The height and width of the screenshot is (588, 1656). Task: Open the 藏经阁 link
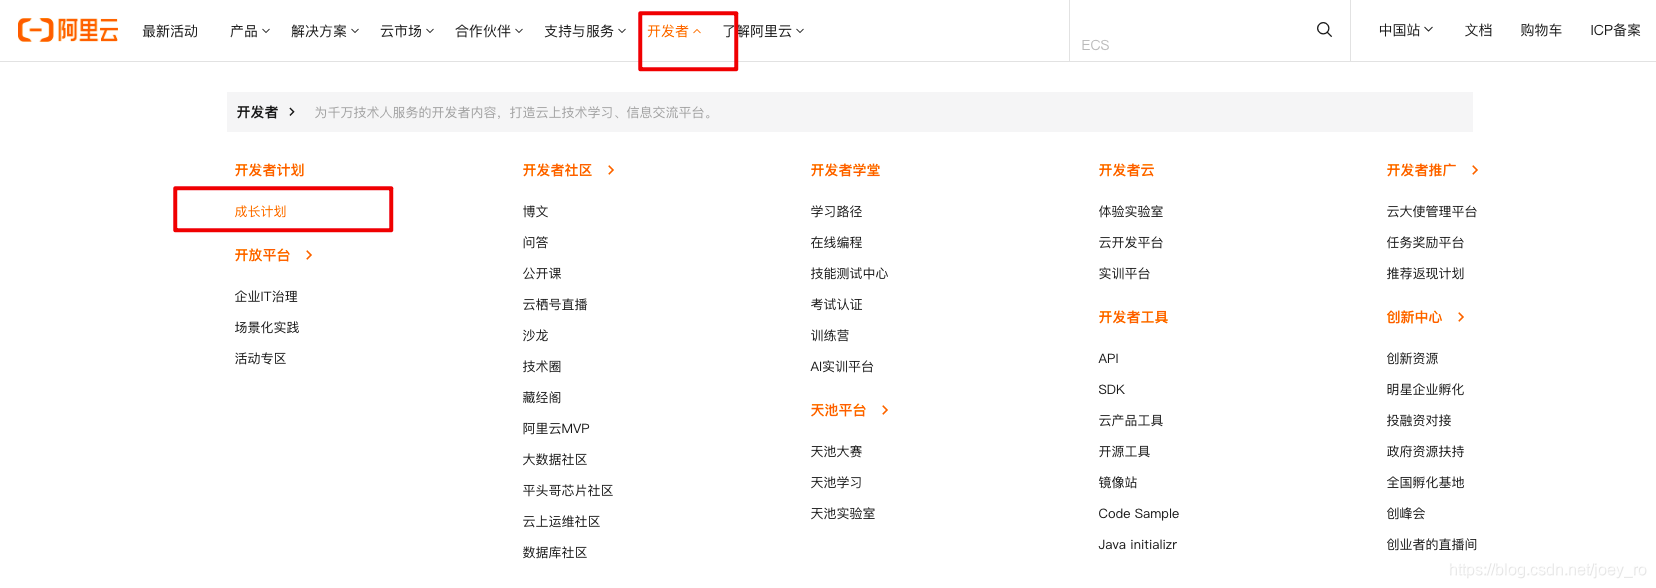542,397
